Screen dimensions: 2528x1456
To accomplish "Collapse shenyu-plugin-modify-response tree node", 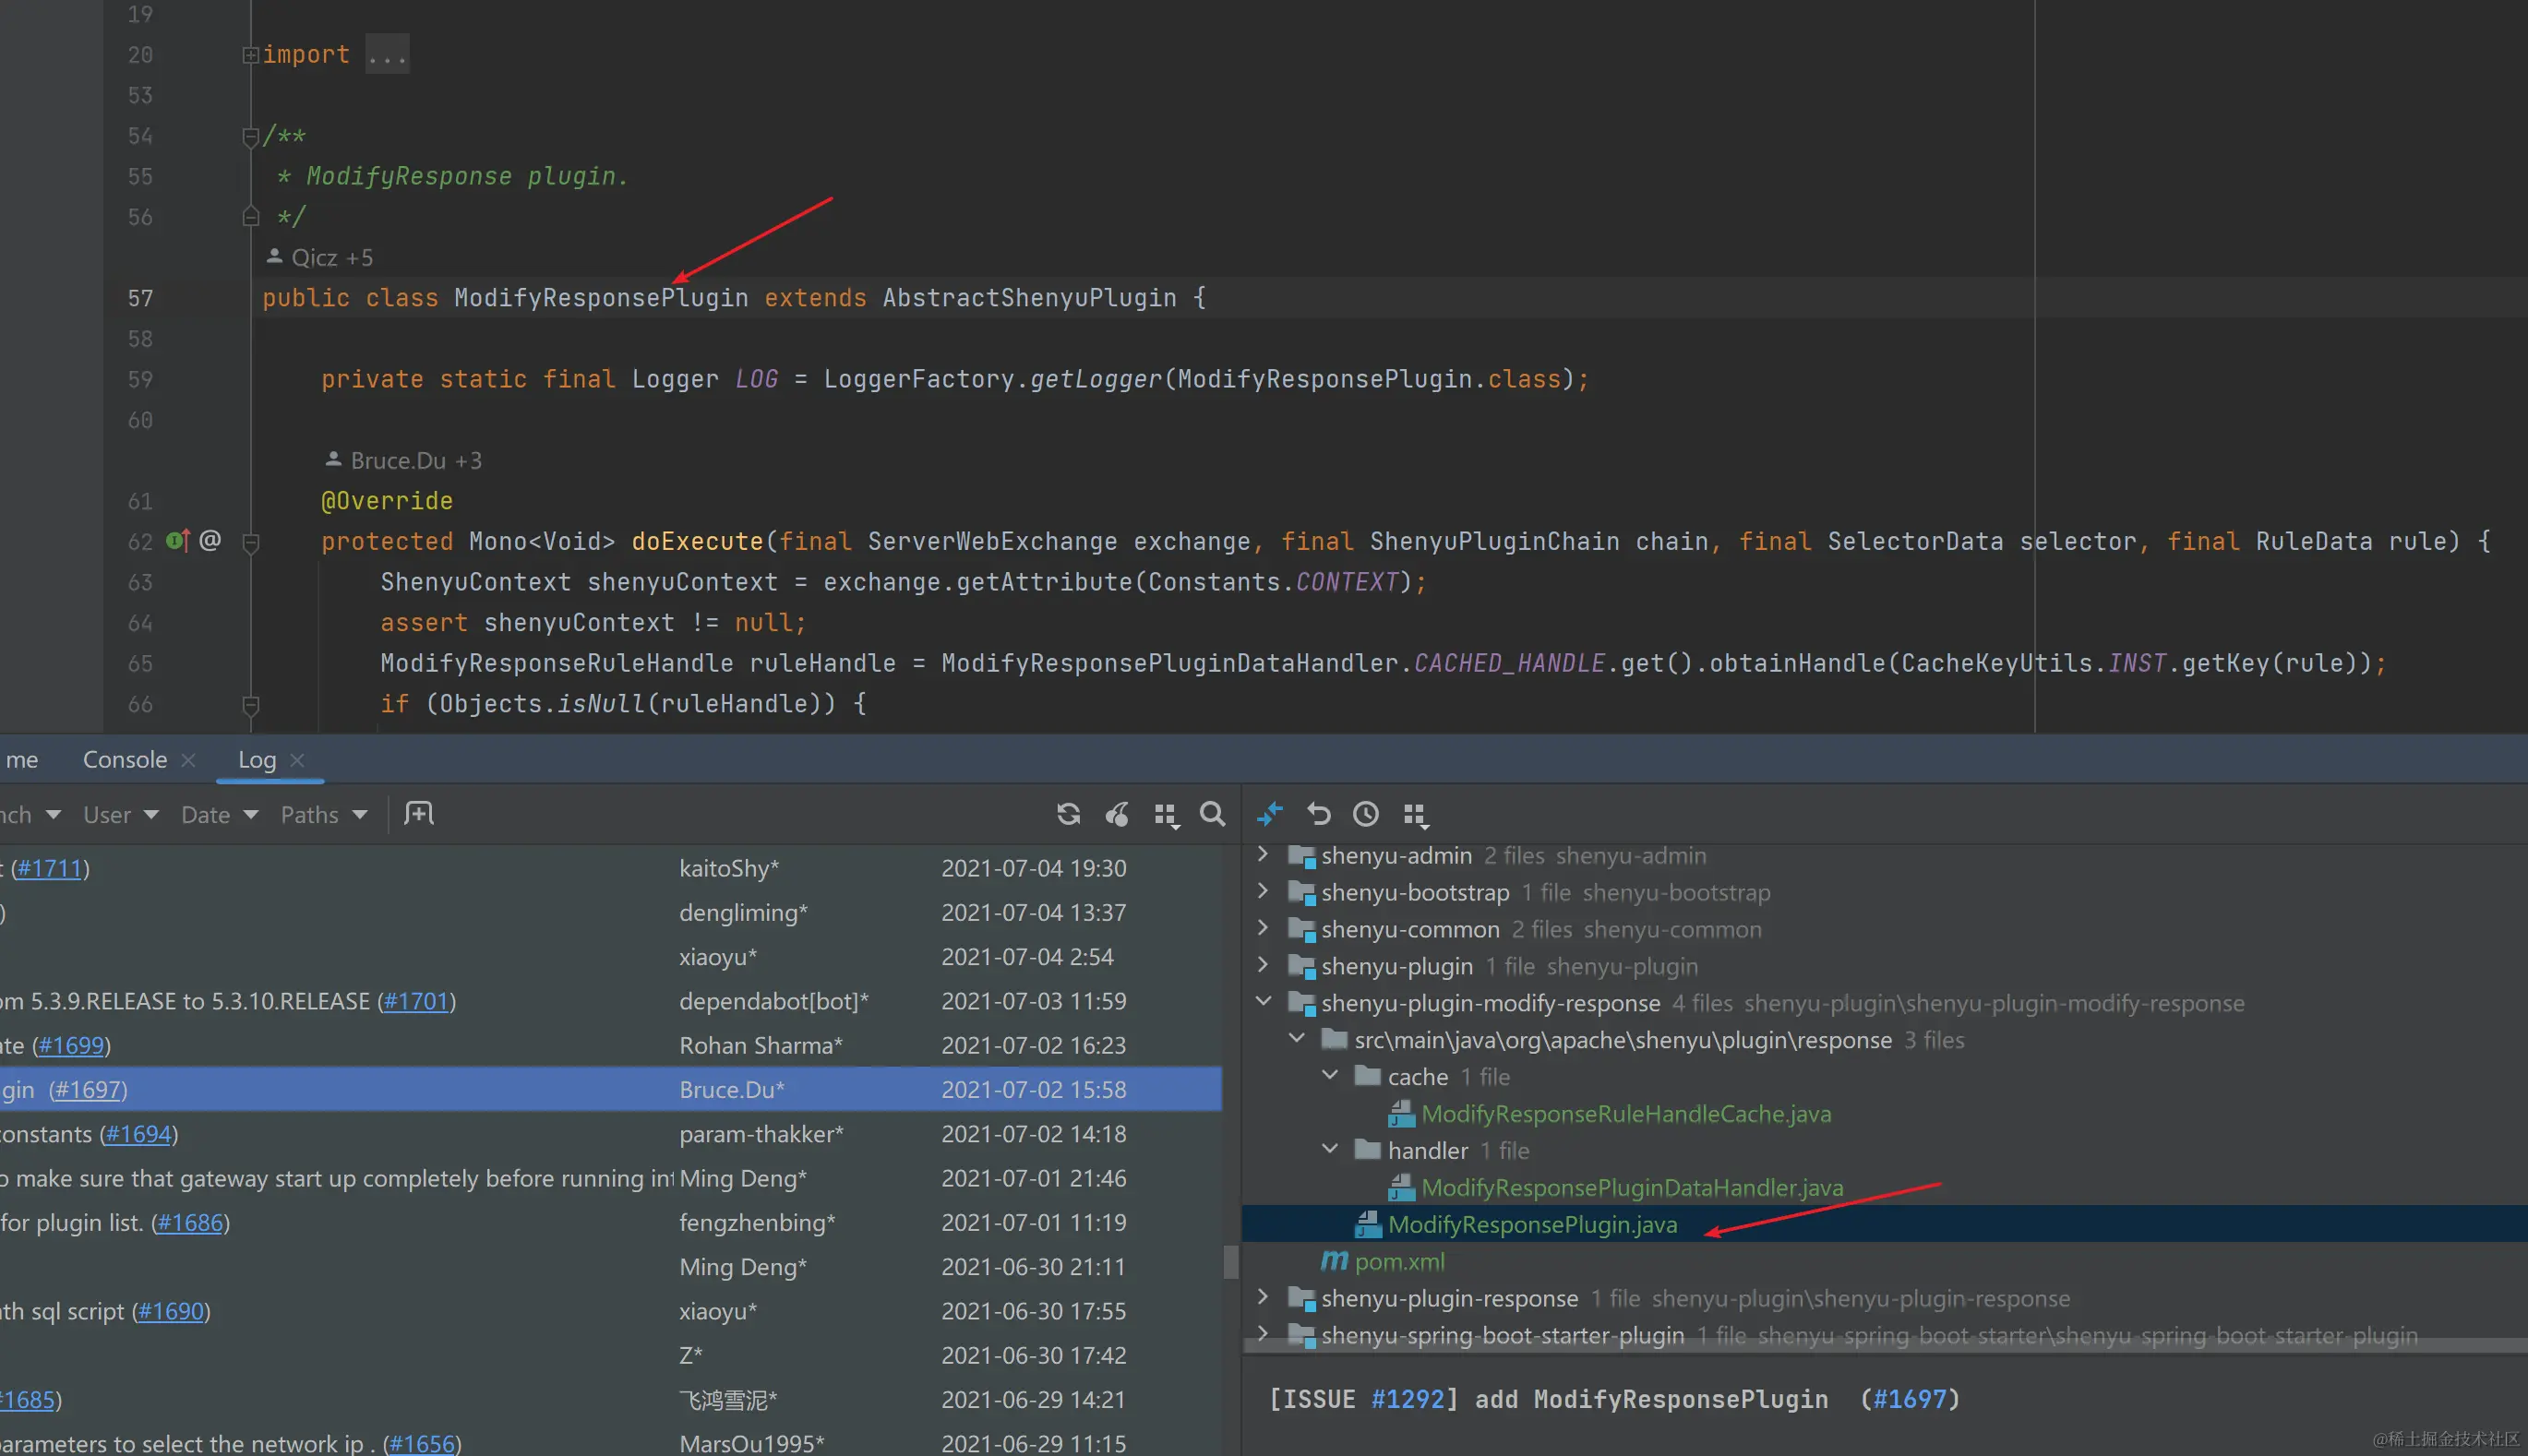I will [1264, 1001].
